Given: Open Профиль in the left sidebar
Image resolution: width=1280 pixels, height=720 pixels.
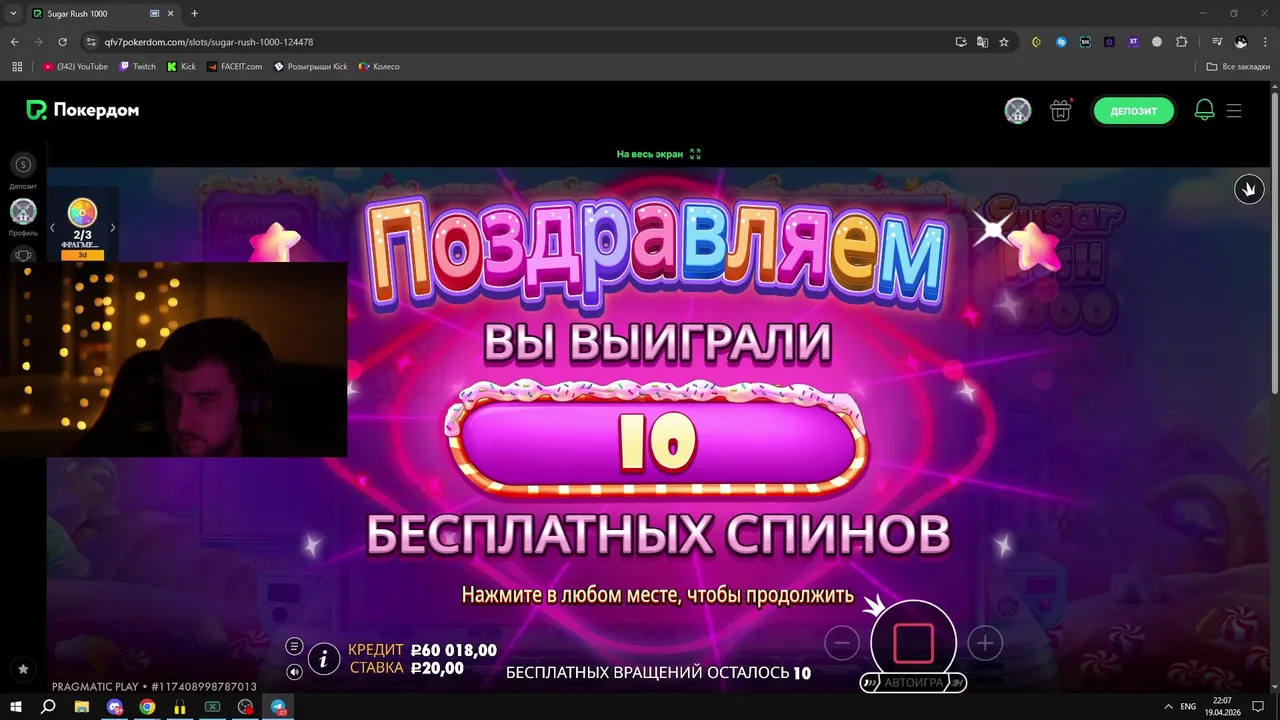Looking at the screenshot, I should (x=23, y=212).
